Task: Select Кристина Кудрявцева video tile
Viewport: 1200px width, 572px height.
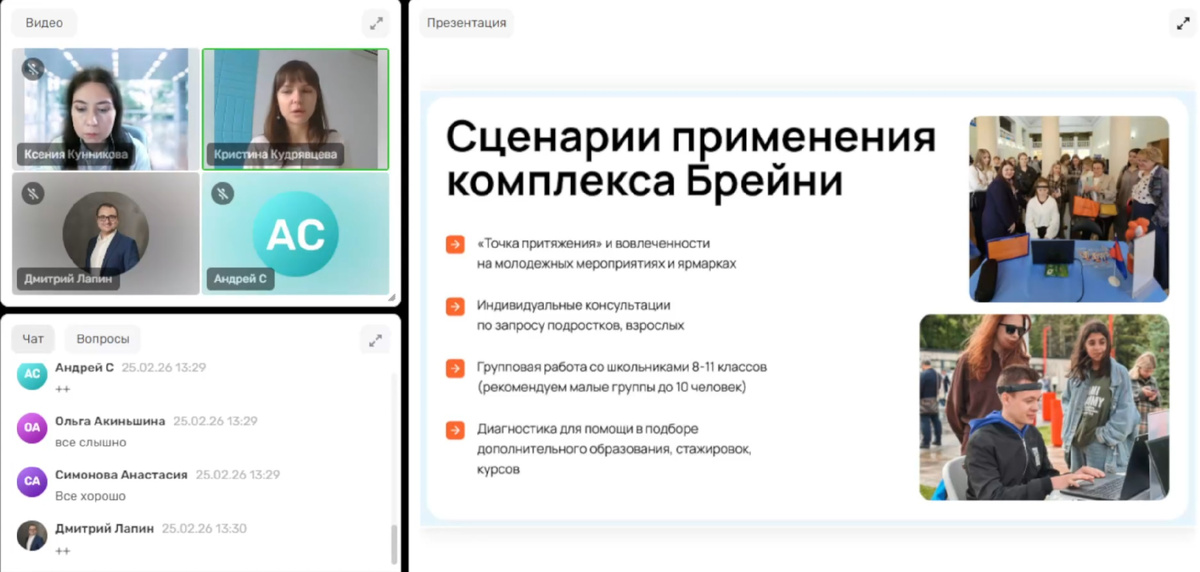Action: 295,109
